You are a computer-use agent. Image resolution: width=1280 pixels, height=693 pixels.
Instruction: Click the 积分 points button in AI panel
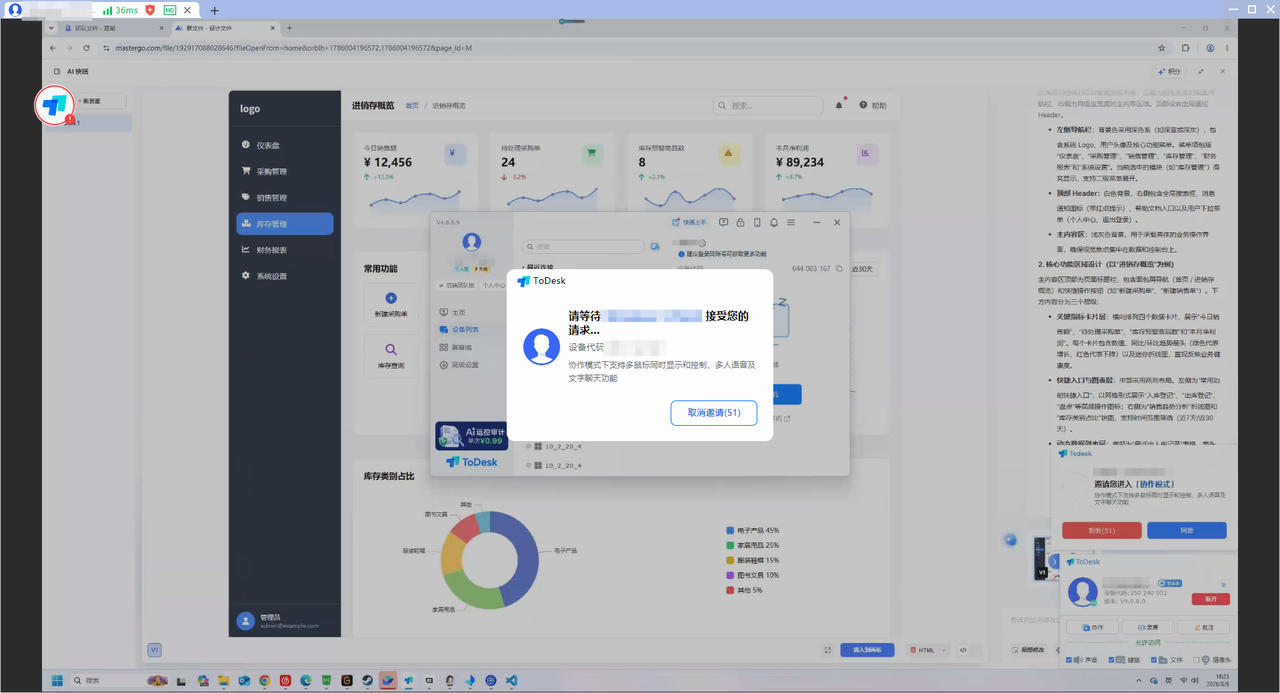[x=1168, y=72]
